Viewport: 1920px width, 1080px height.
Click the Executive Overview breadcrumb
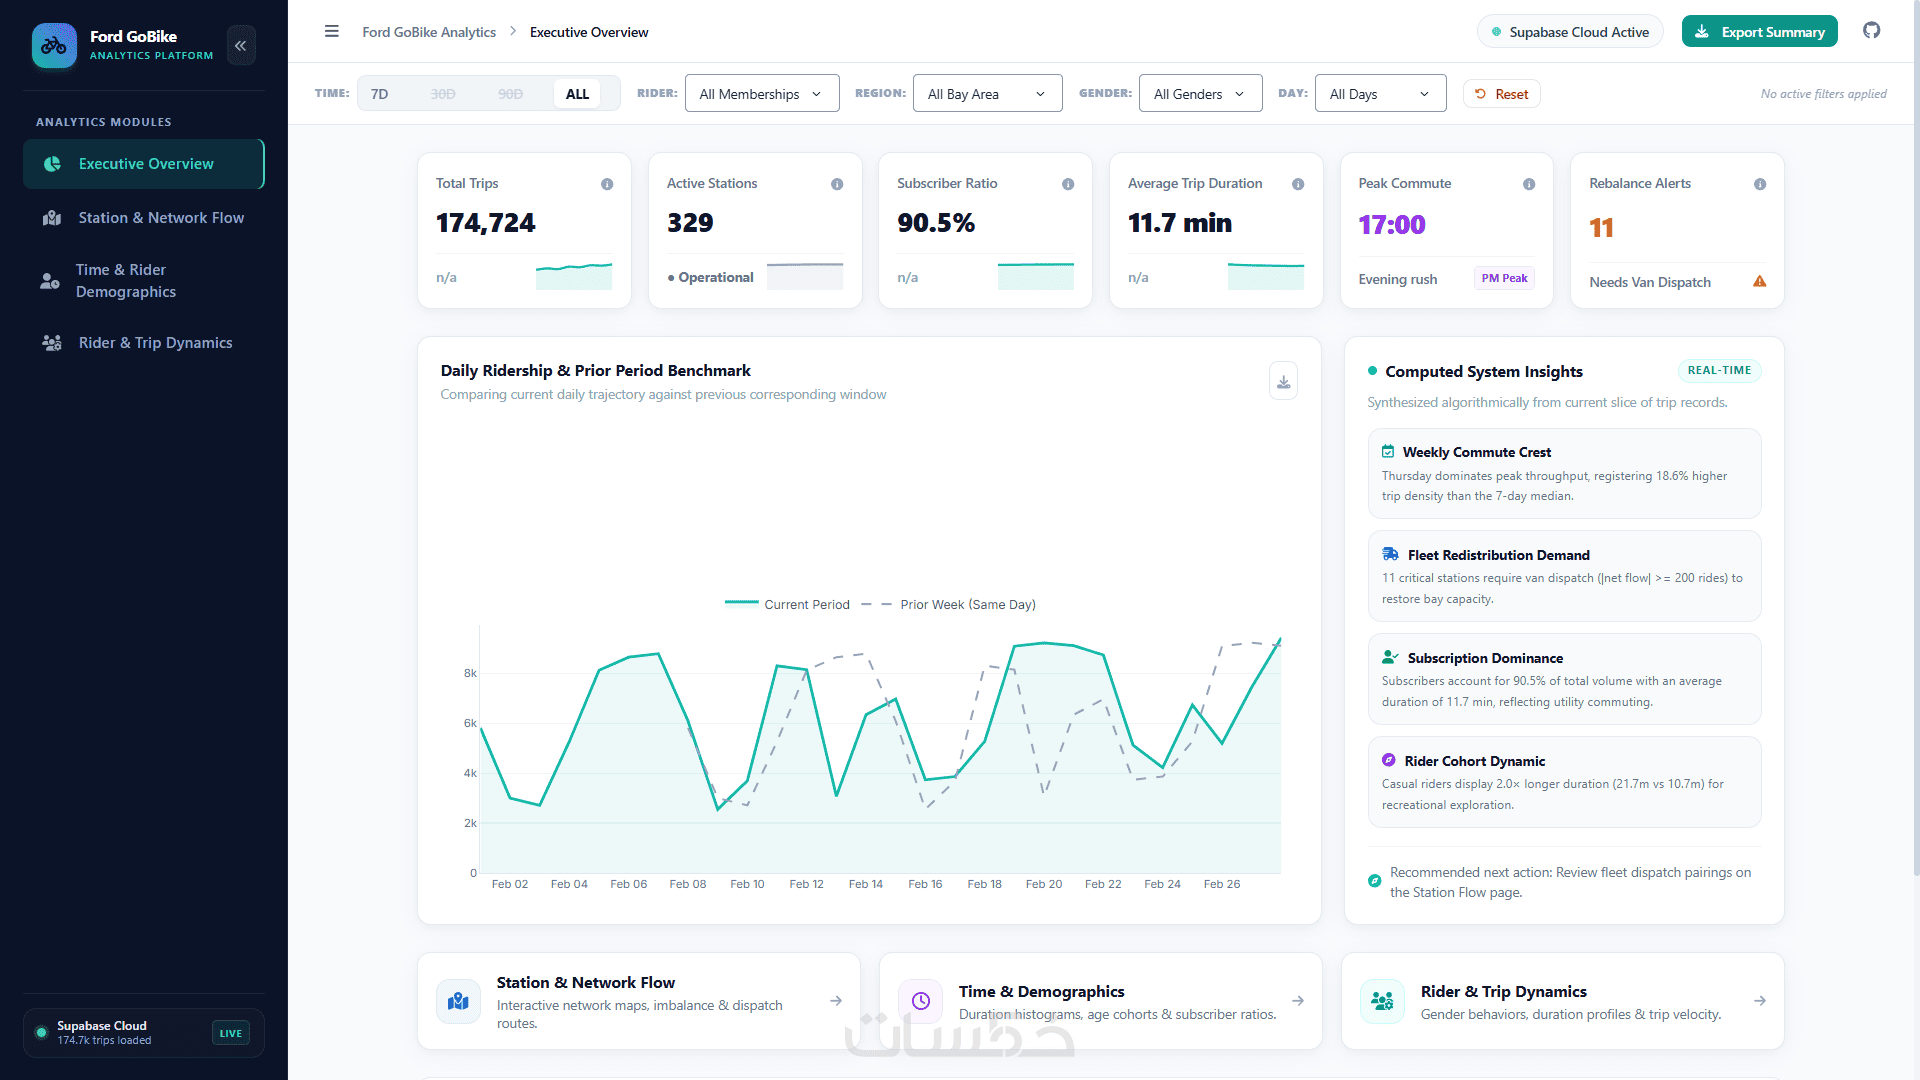(589, 32)
